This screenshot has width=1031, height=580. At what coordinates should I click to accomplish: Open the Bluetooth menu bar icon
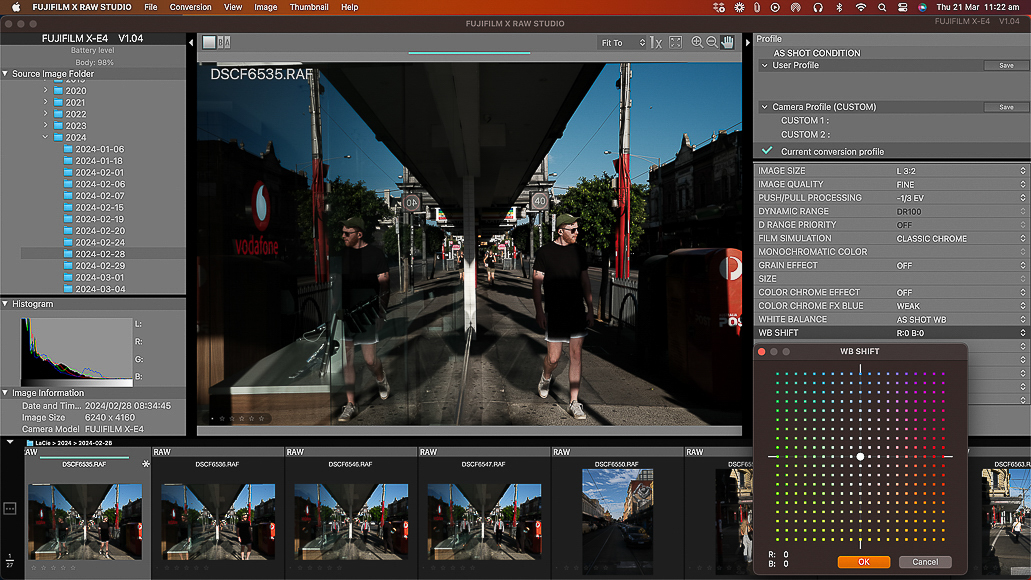pos(839,7)
